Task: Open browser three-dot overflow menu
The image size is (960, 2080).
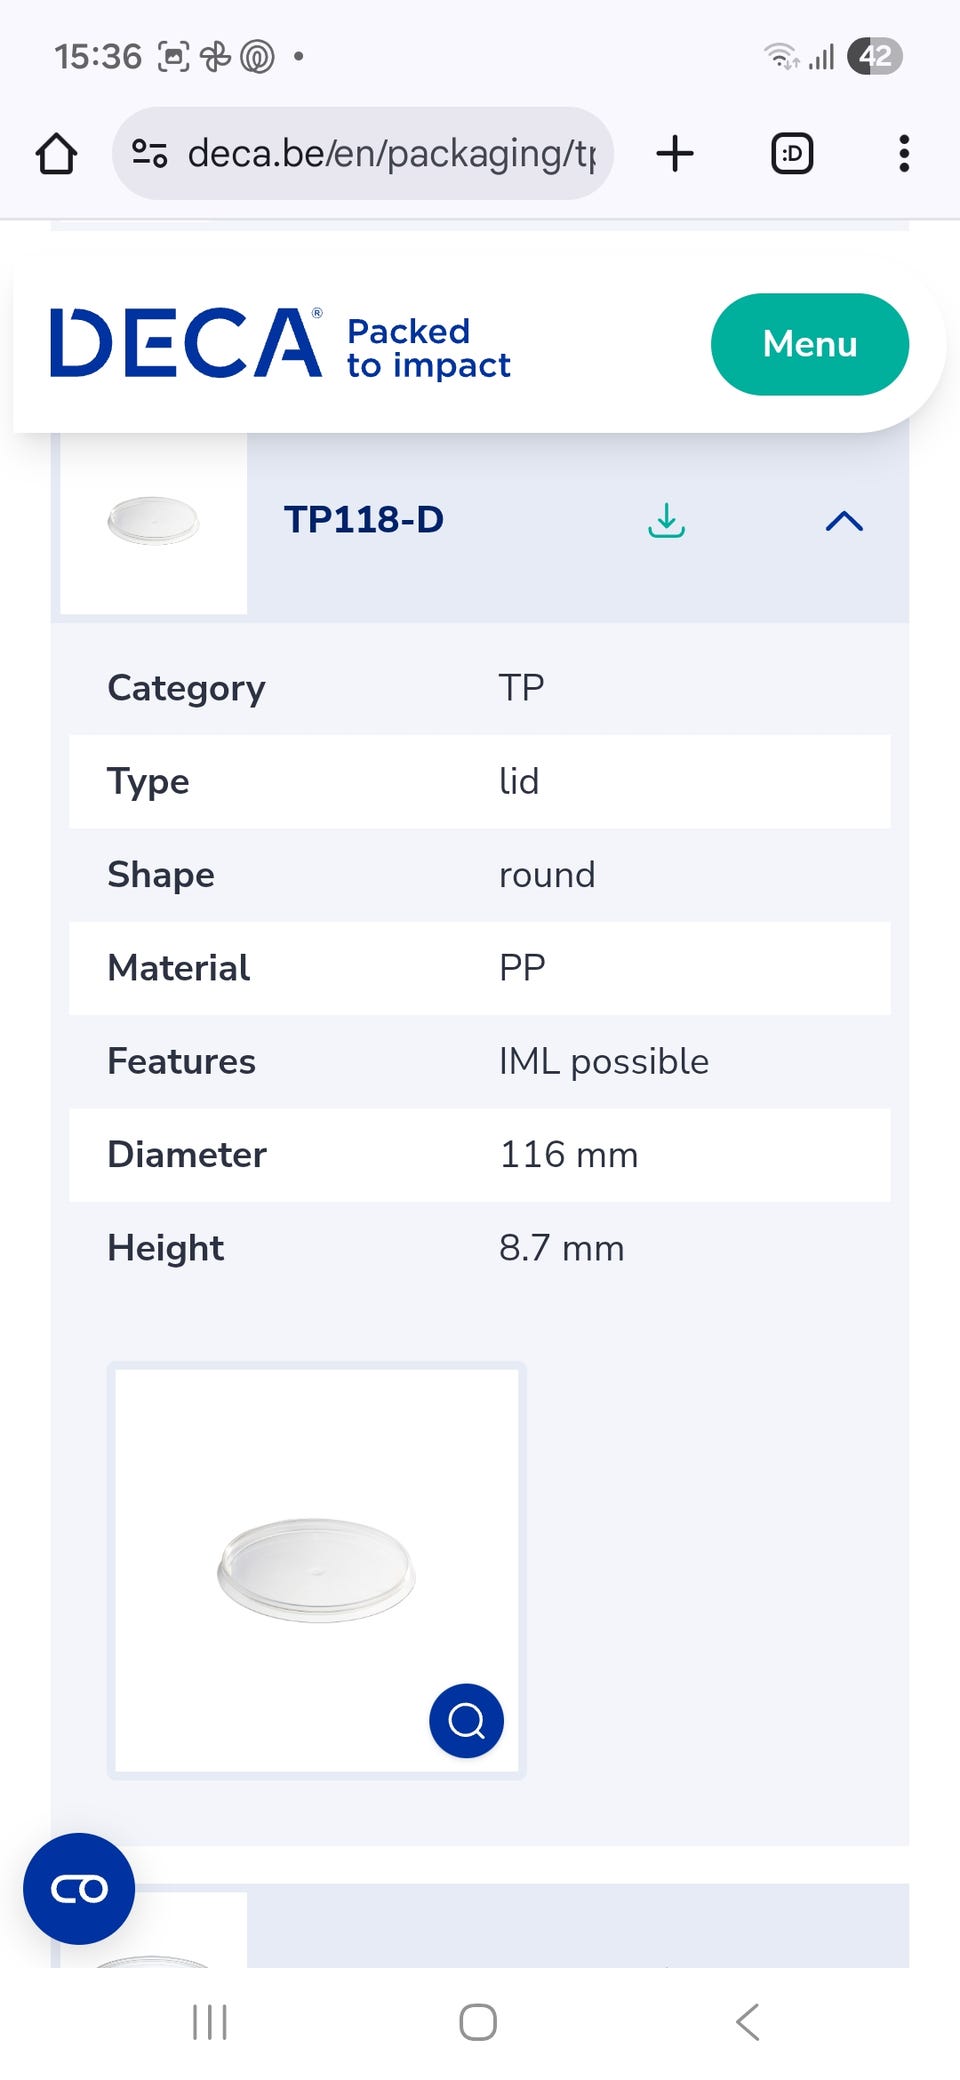Action: [x=904, y=154]
